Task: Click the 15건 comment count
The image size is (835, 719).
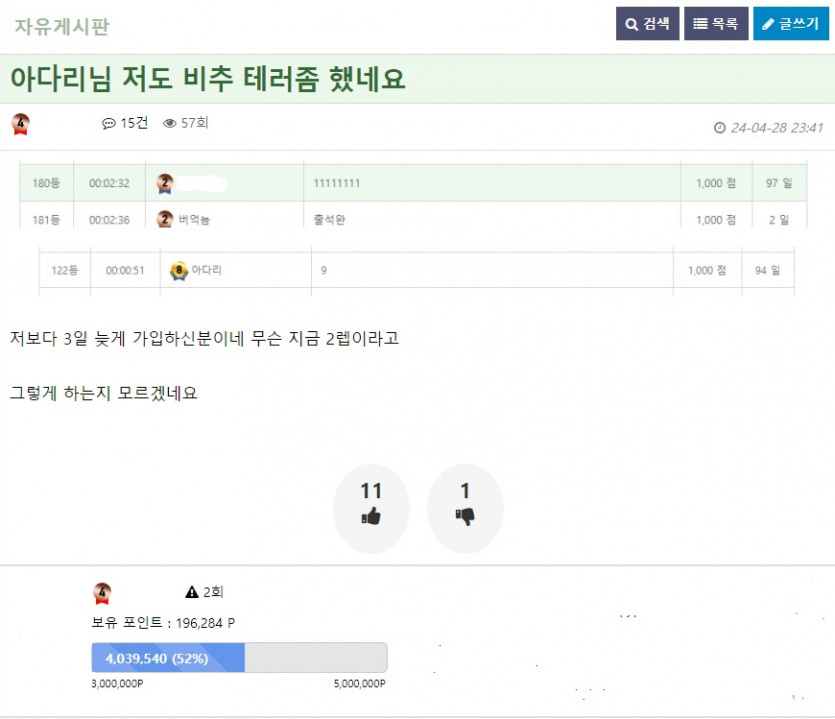Action: (134, 123)
